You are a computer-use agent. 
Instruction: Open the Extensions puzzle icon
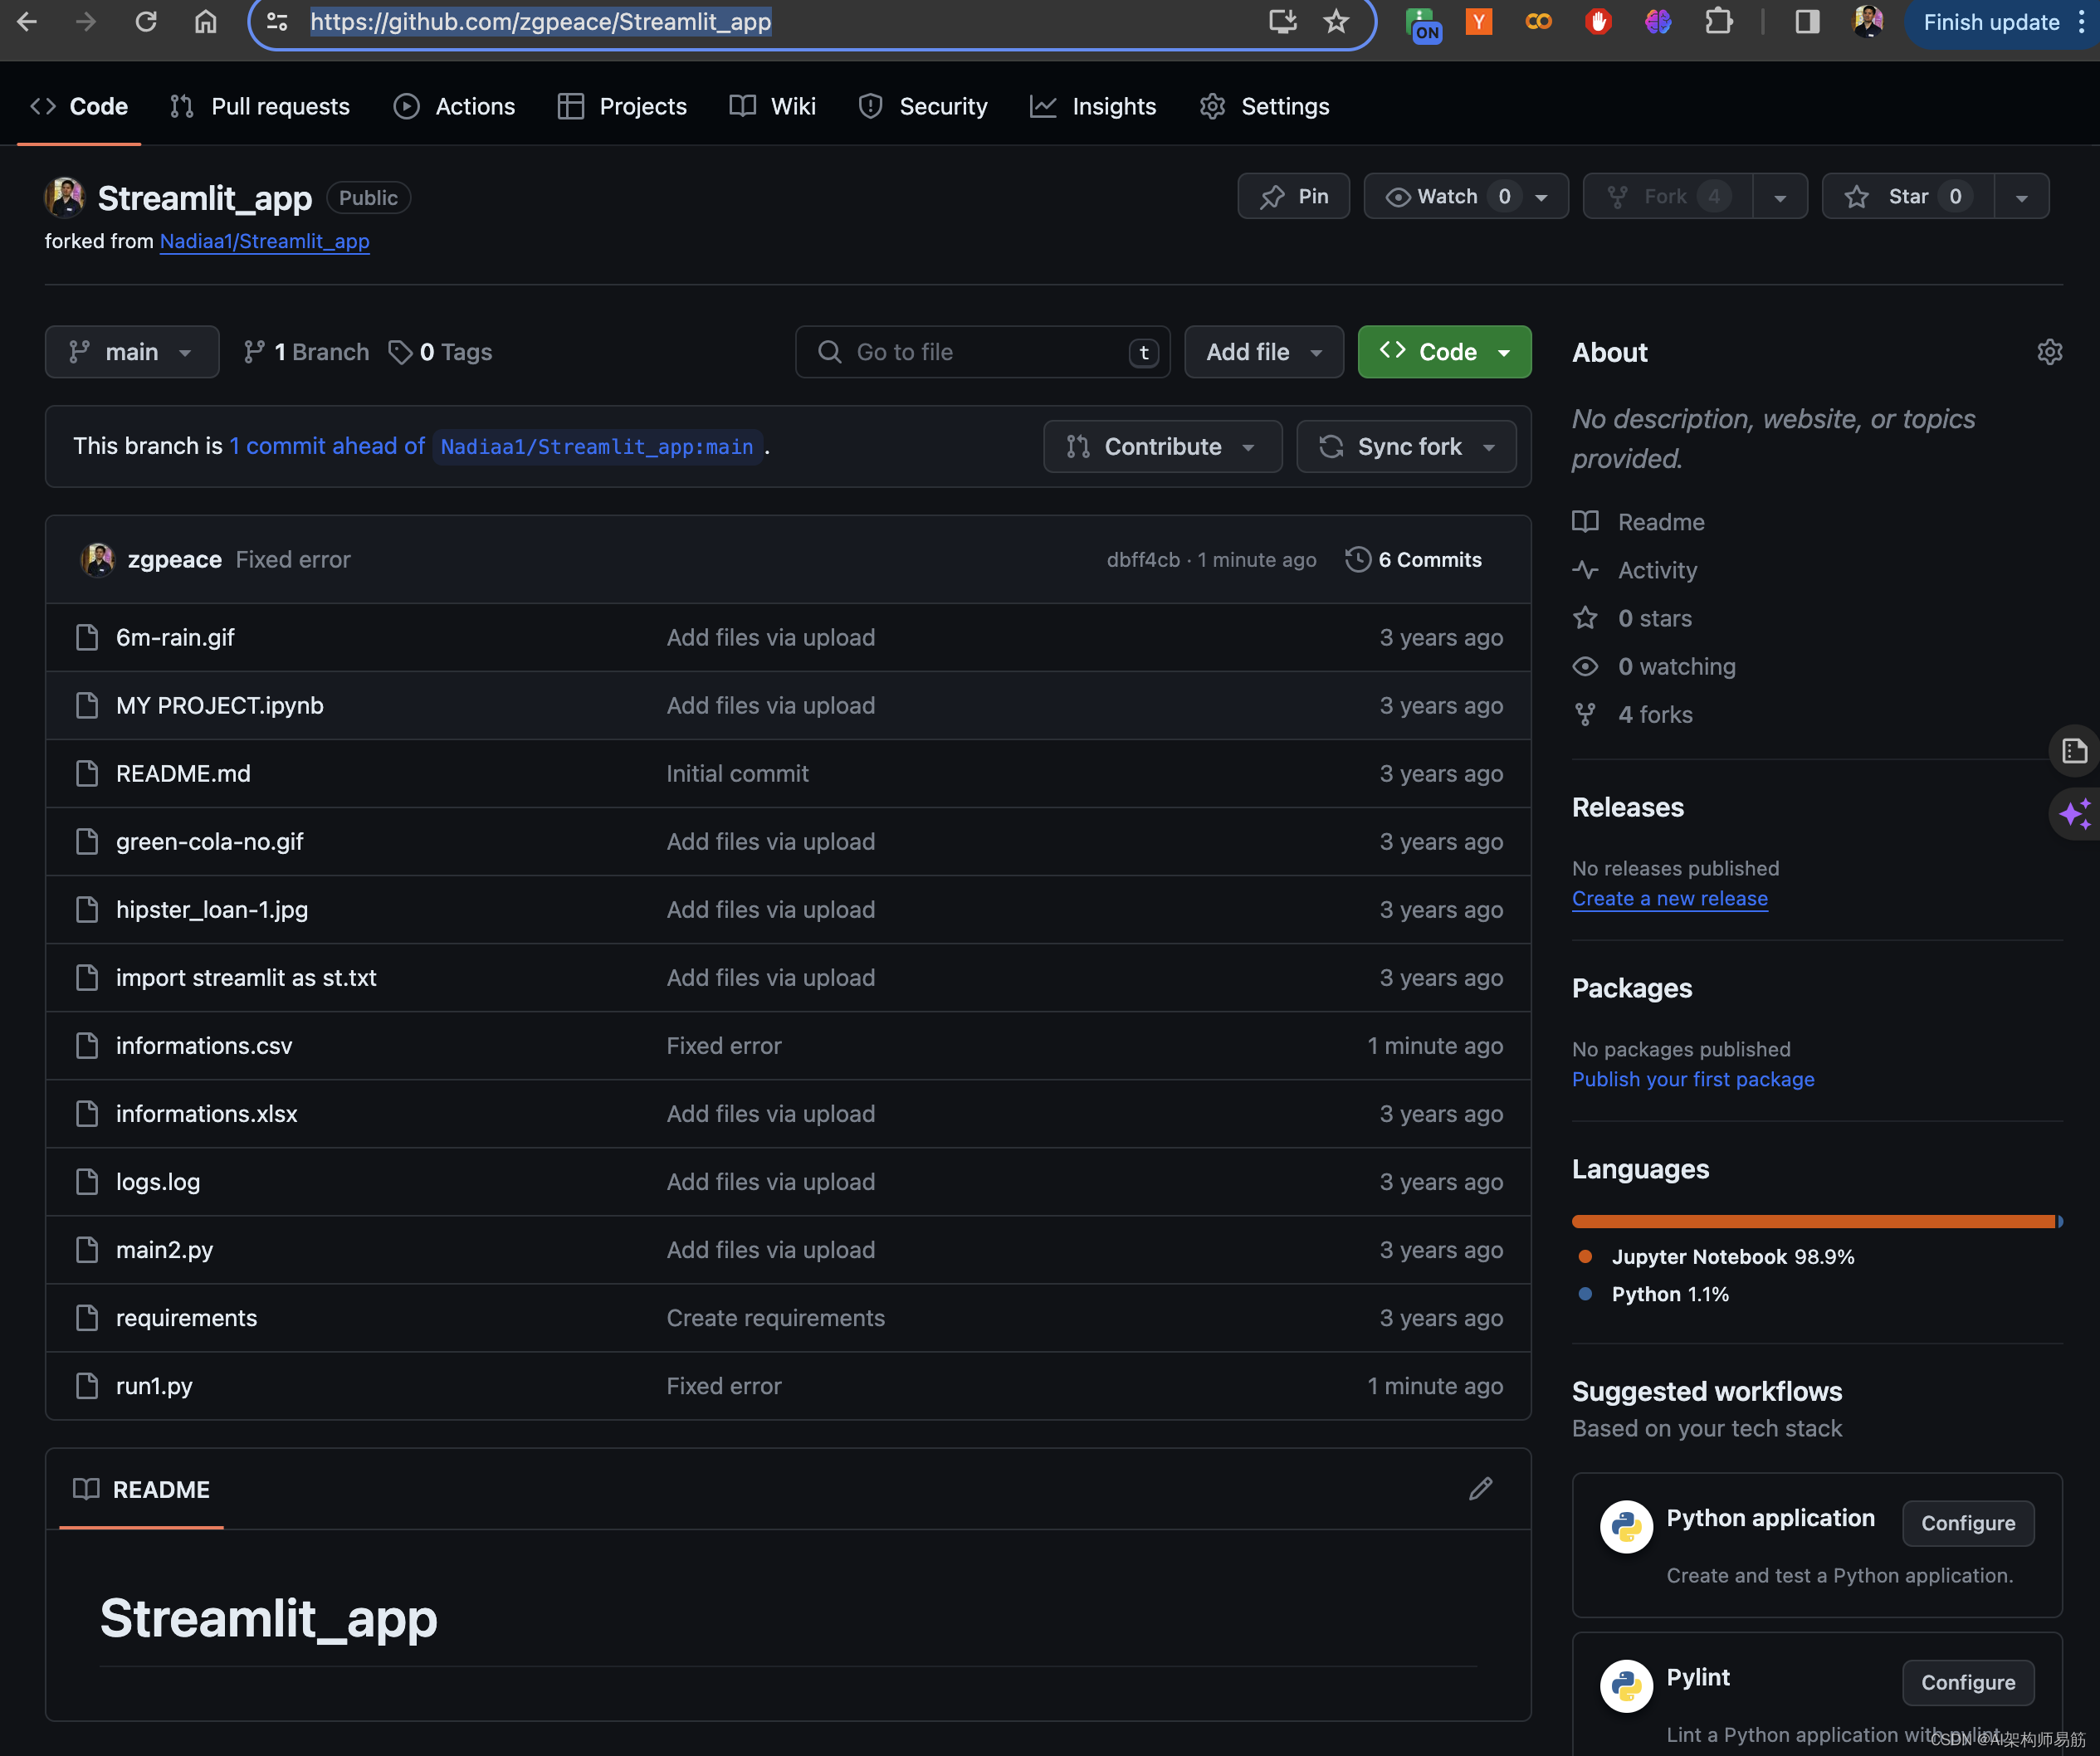(1718, 21)
